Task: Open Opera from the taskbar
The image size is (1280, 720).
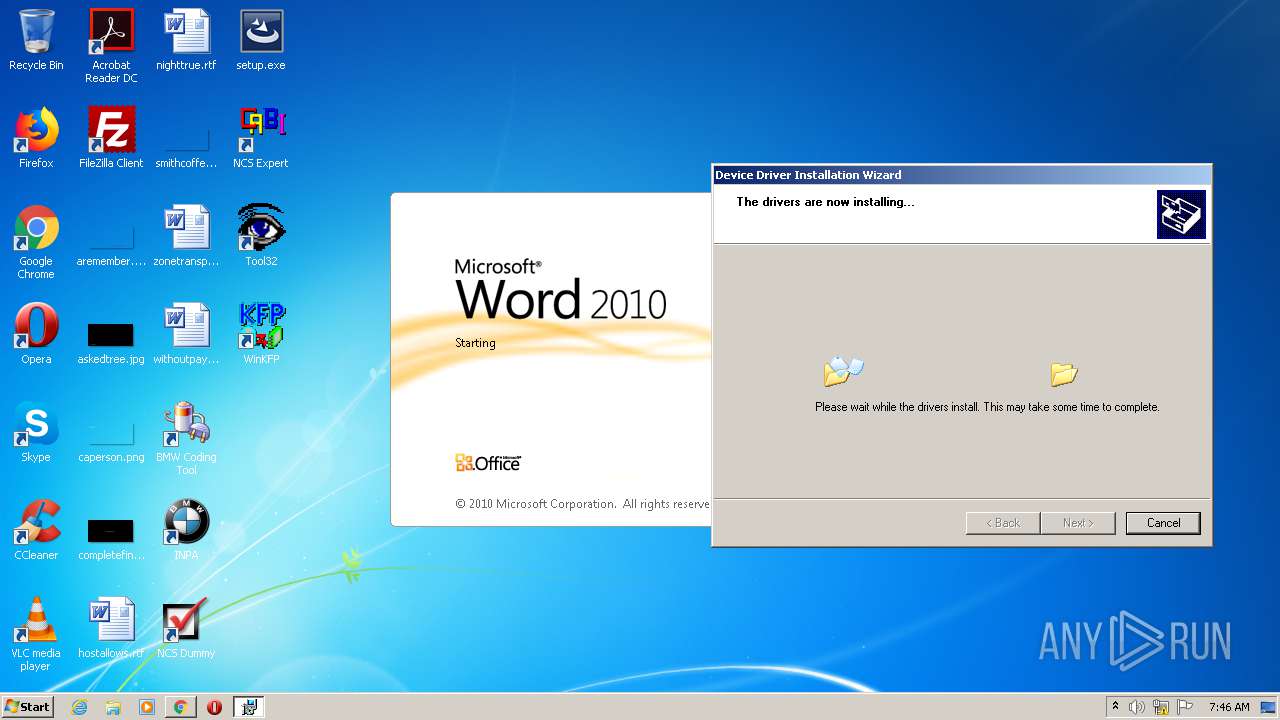Action: tap(214, 707)
